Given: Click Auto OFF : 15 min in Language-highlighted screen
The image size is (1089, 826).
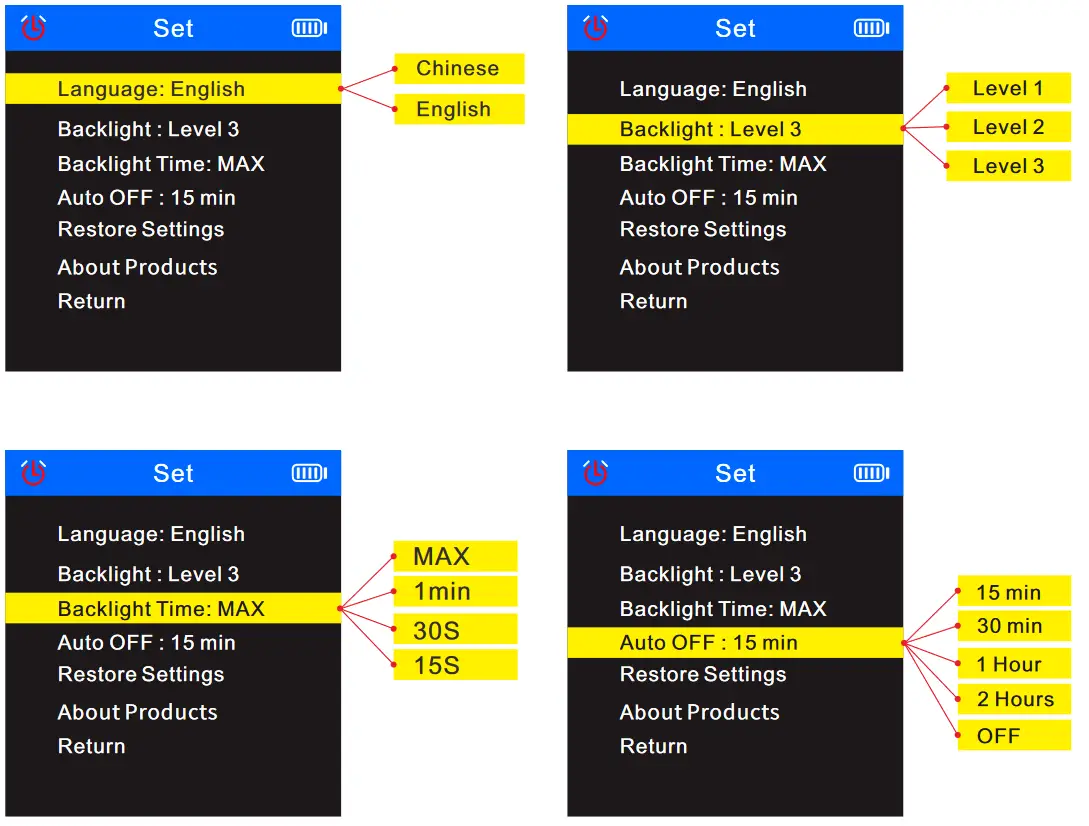Looking at the screenshot, I should [x=147, y=198].
